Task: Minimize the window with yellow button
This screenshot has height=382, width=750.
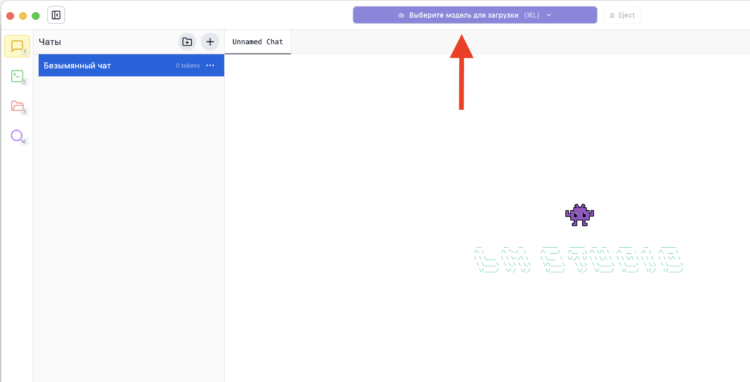Action: coord(23,16)
